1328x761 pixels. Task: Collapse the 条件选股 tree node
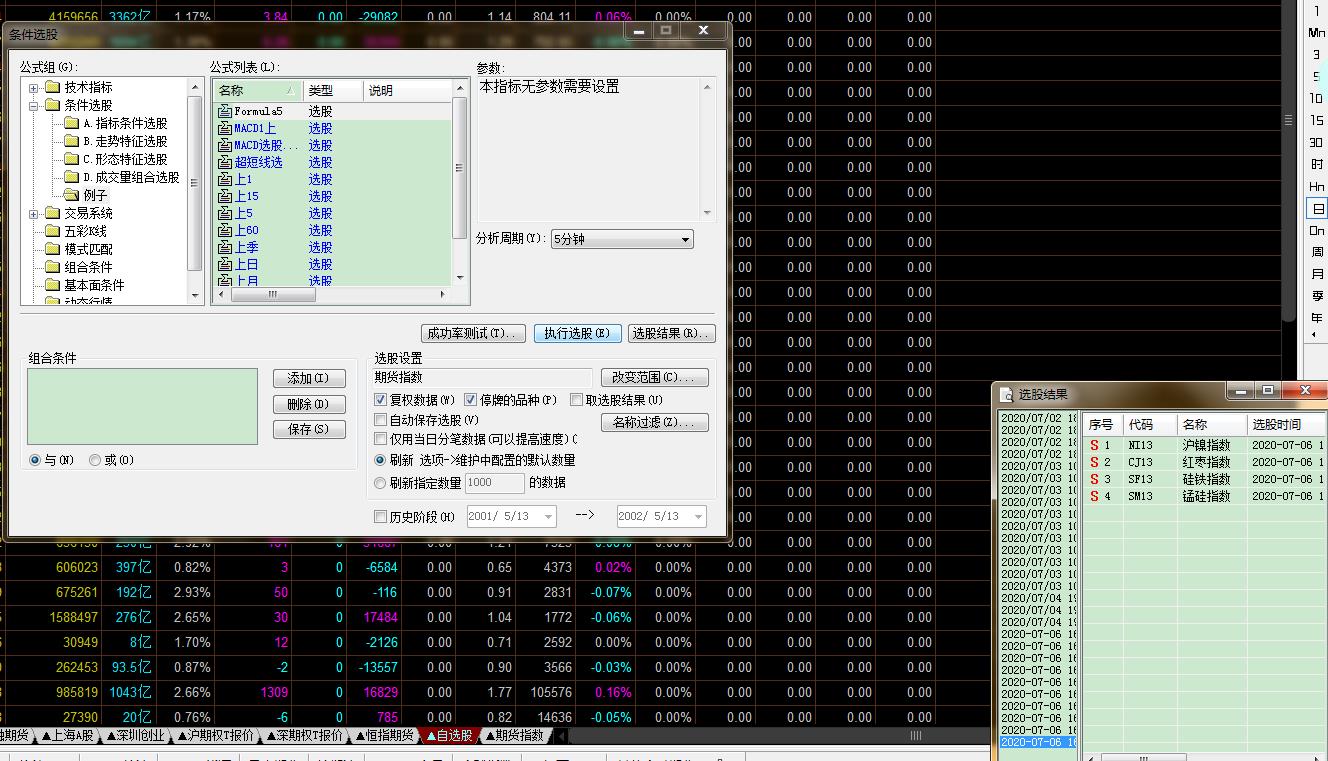click(33, 105)
